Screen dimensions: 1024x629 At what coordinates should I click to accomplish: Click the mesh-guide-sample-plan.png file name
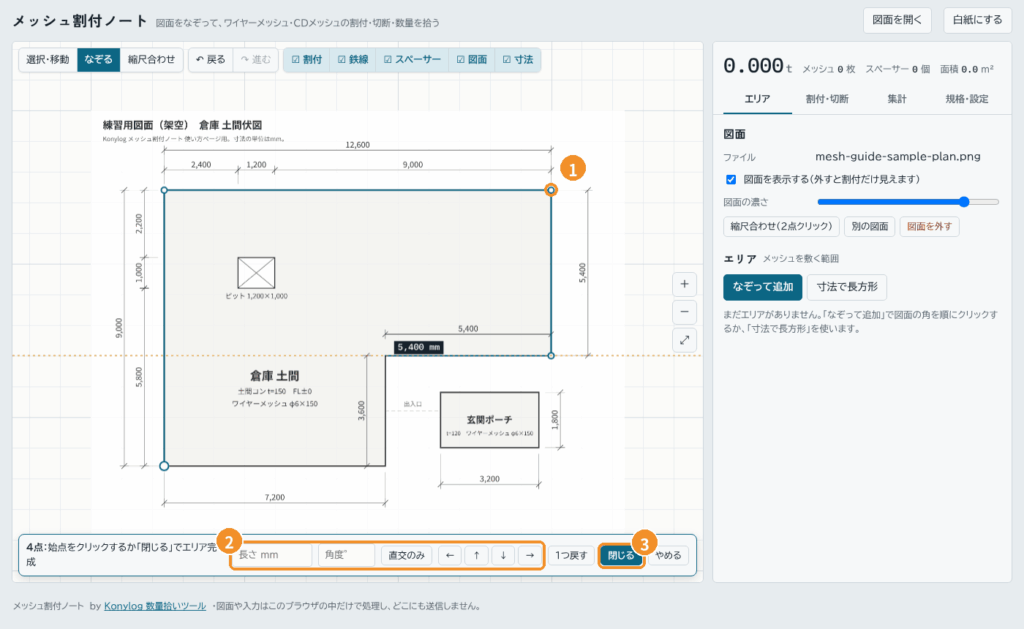click(897, 157)
